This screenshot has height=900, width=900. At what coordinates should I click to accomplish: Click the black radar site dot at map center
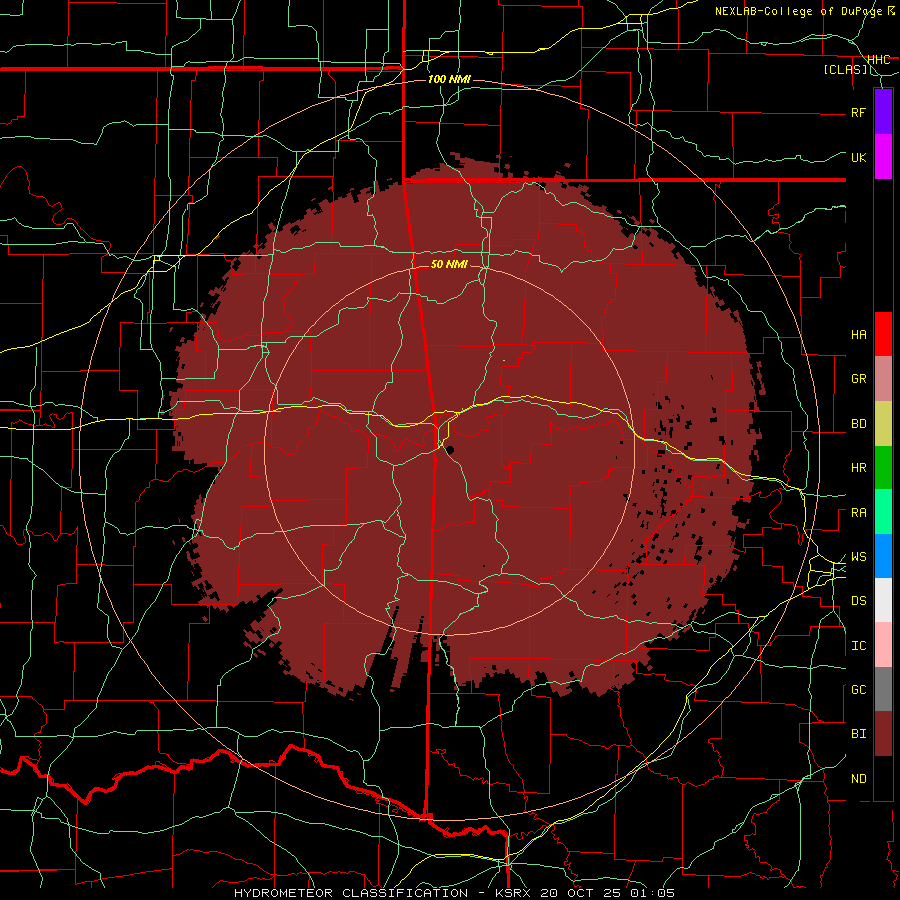pyautogui.click(x=451, y=451)
